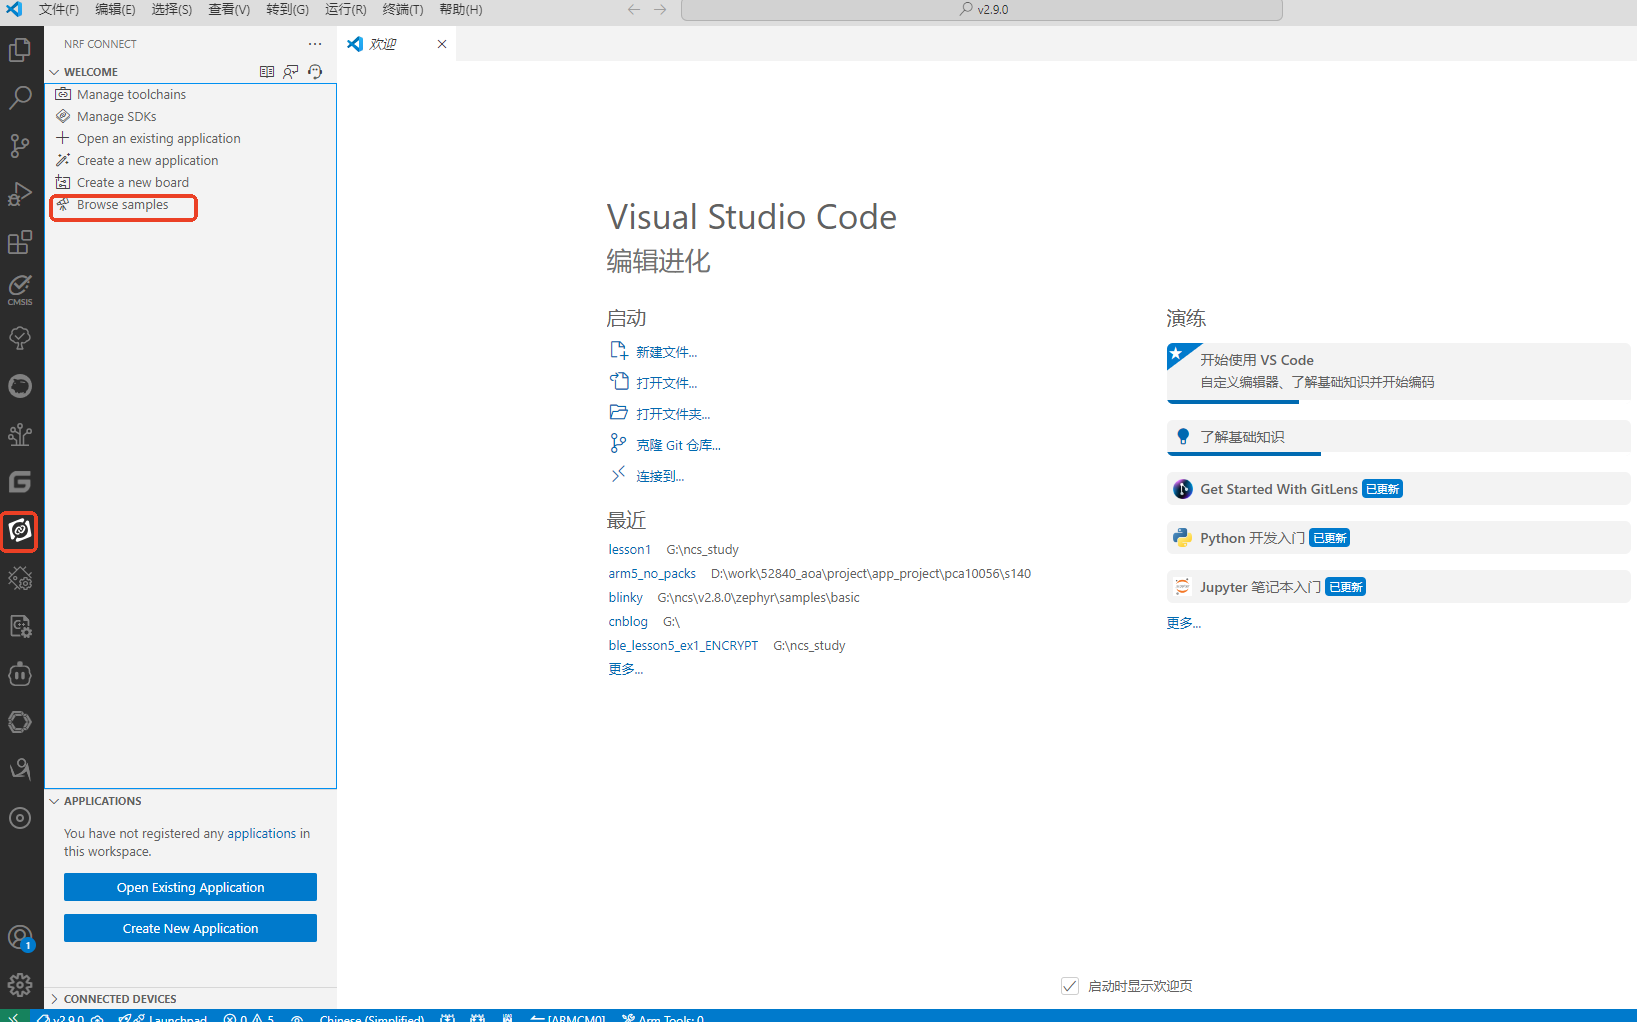
Task: Open the 选择(S) menu
Action: click(172, 9)
